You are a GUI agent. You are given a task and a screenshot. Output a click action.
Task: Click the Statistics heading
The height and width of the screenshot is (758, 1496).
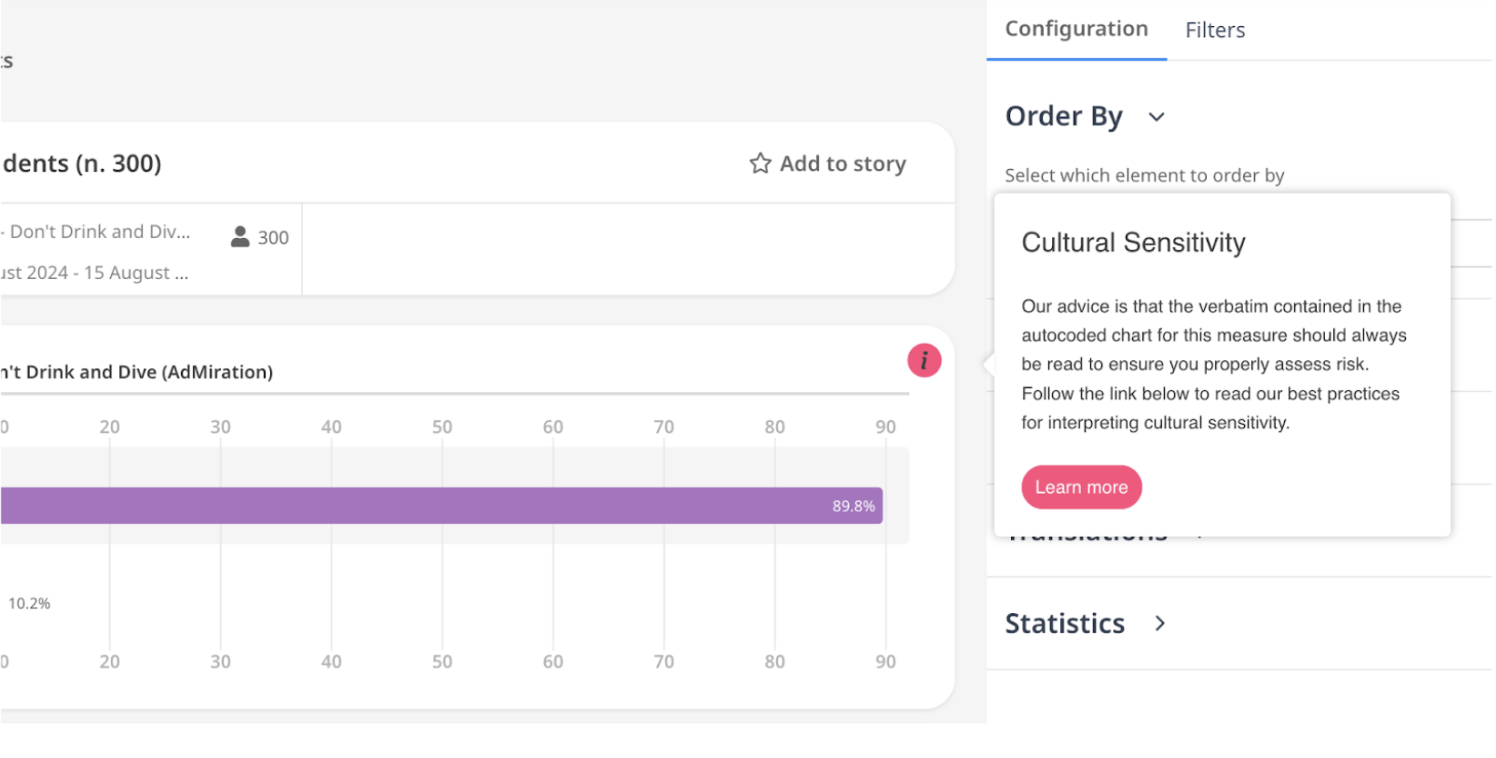coord(1065,623)
